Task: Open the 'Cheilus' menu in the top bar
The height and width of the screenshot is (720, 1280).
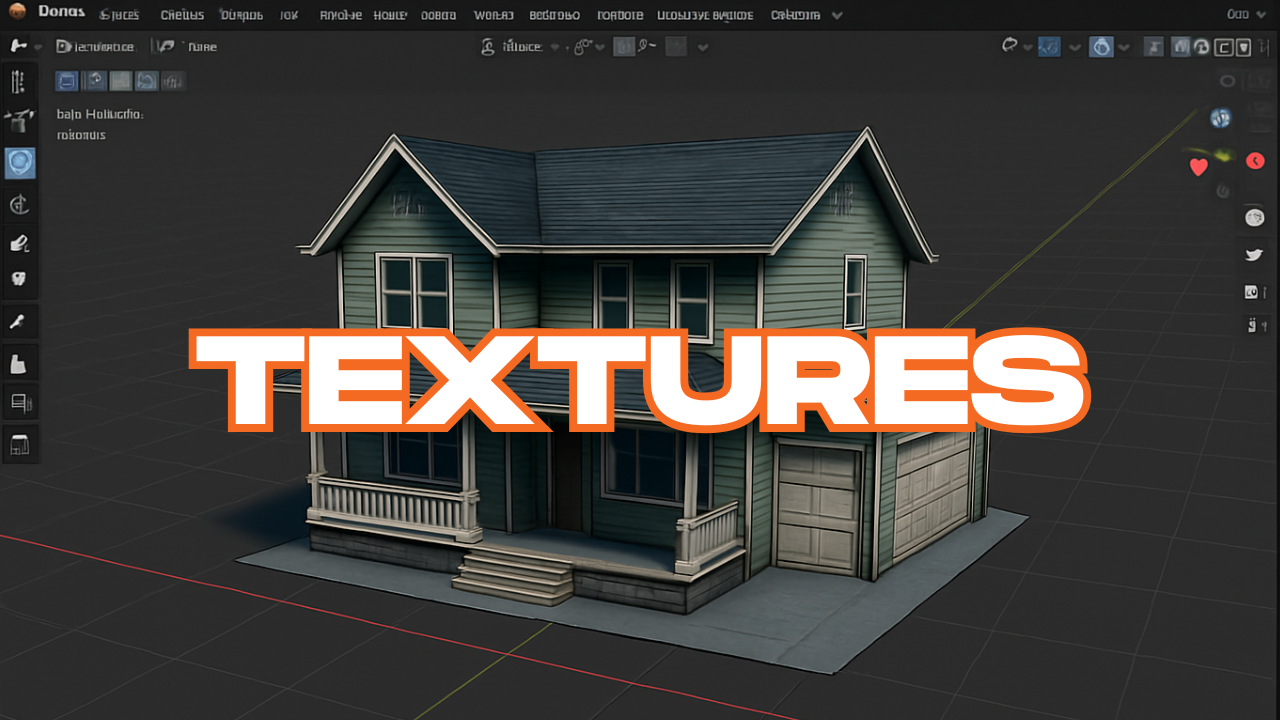Action: (x=182, y=15)
